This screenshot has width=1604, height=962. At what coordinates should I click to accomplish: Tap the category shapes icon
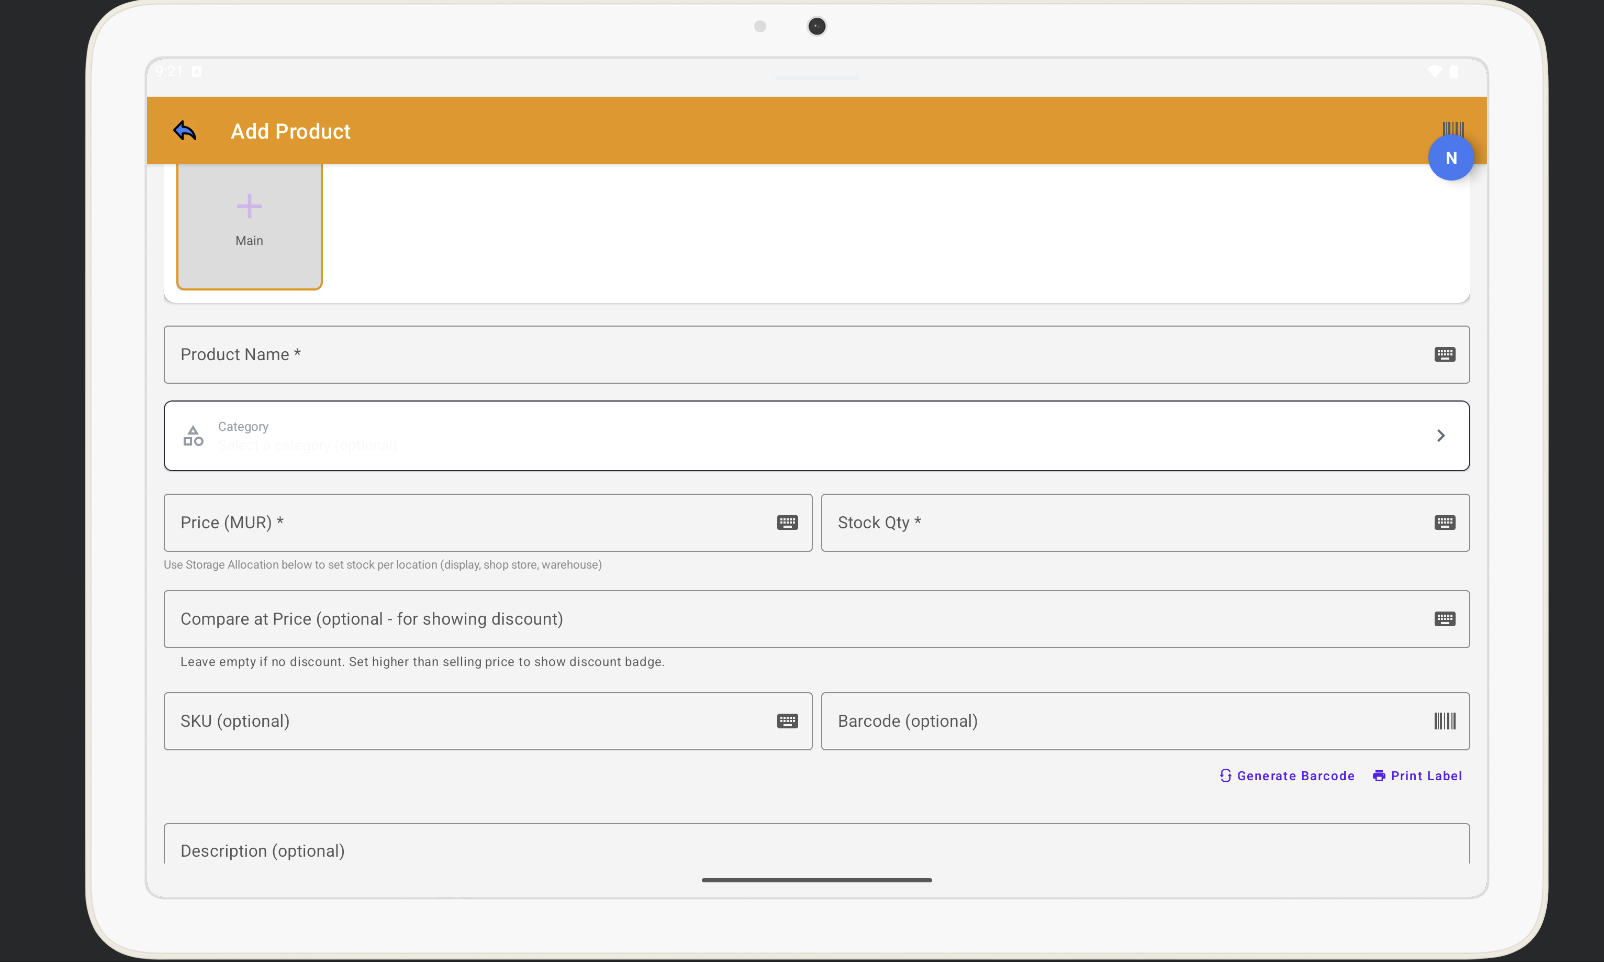pos(193,436)
